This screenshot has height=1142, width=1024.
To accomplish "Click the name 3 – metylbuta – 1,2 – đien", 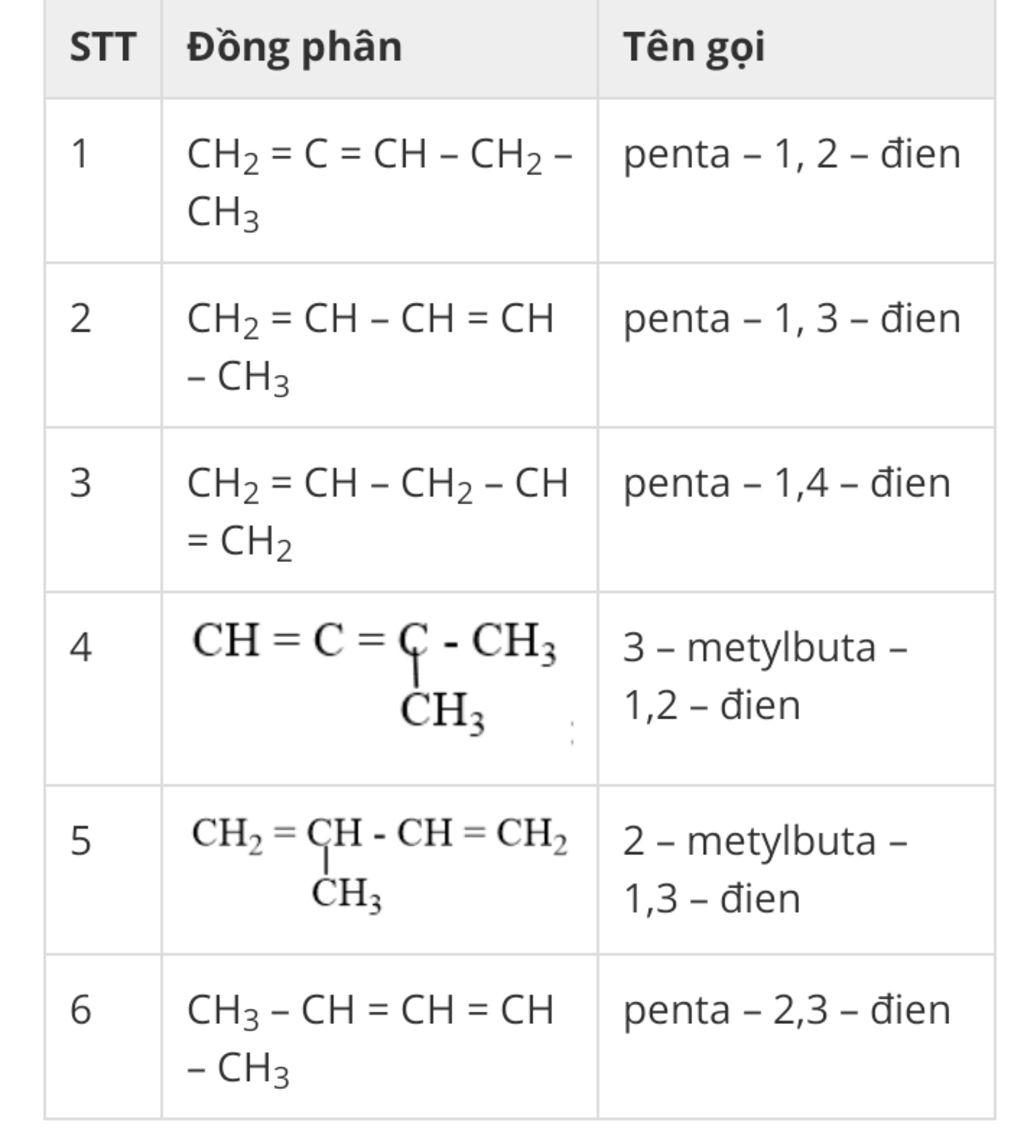I will coord(765,676).
